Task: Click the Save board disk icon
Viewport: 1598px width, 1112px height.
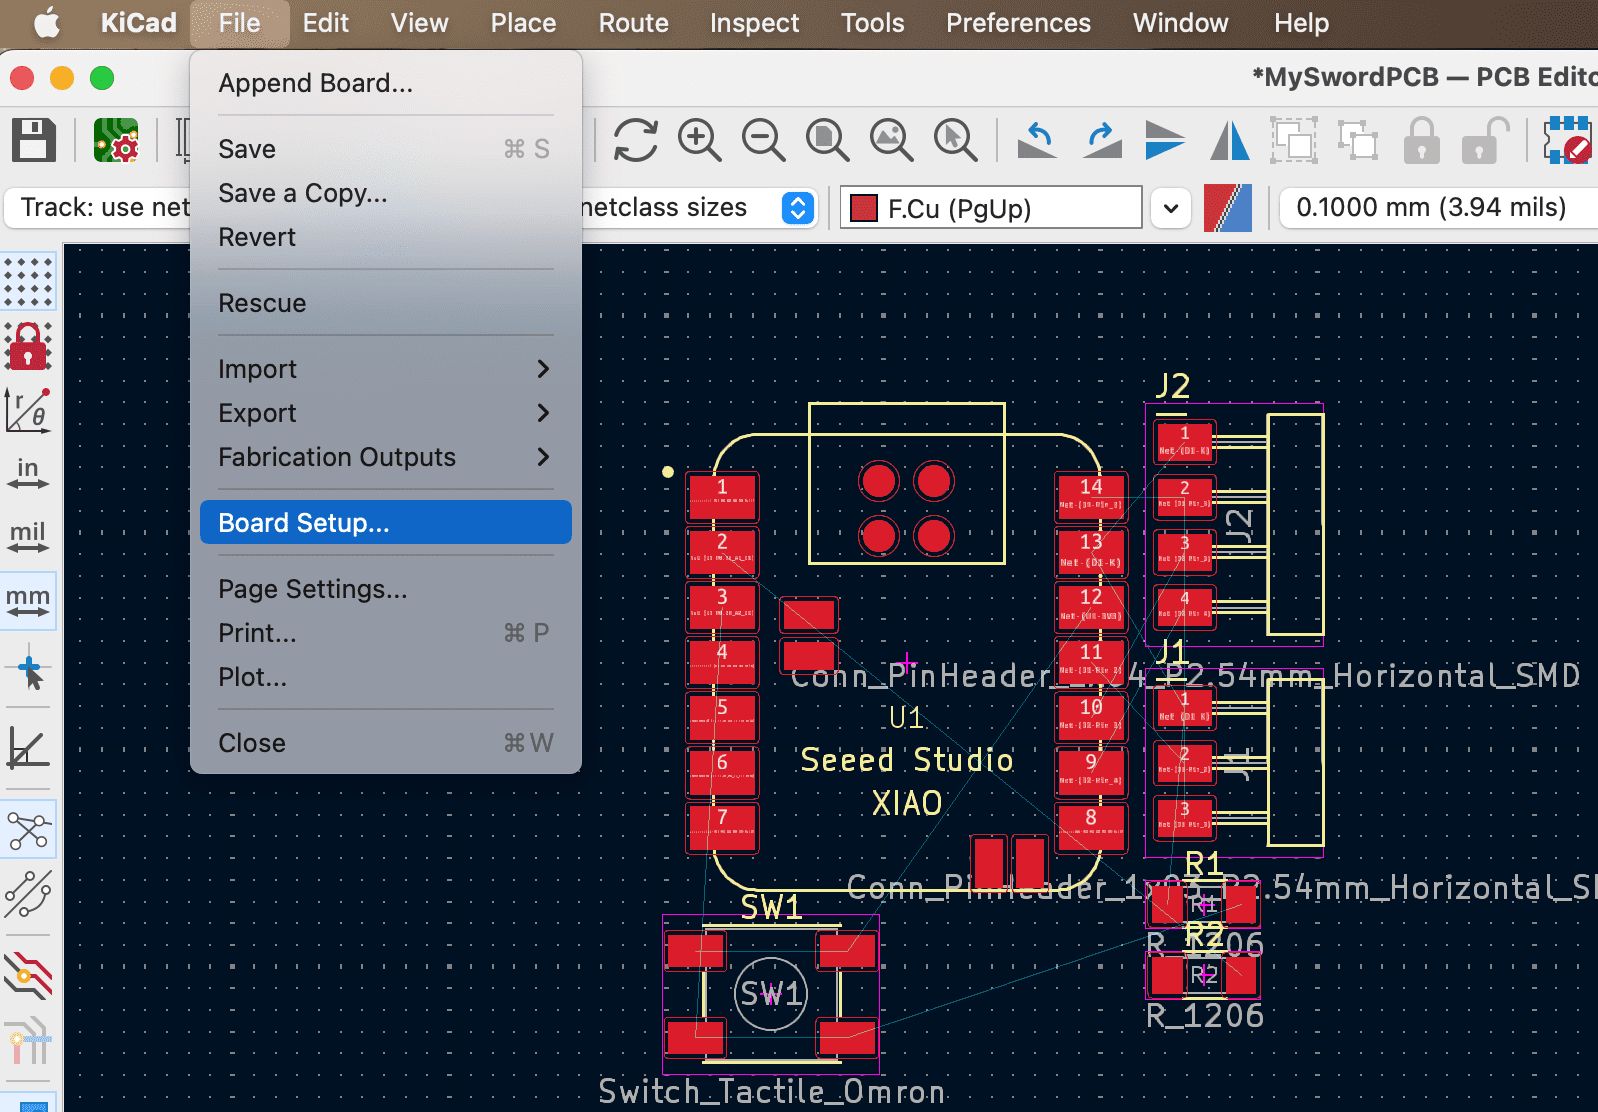Action: pos(34,140)
